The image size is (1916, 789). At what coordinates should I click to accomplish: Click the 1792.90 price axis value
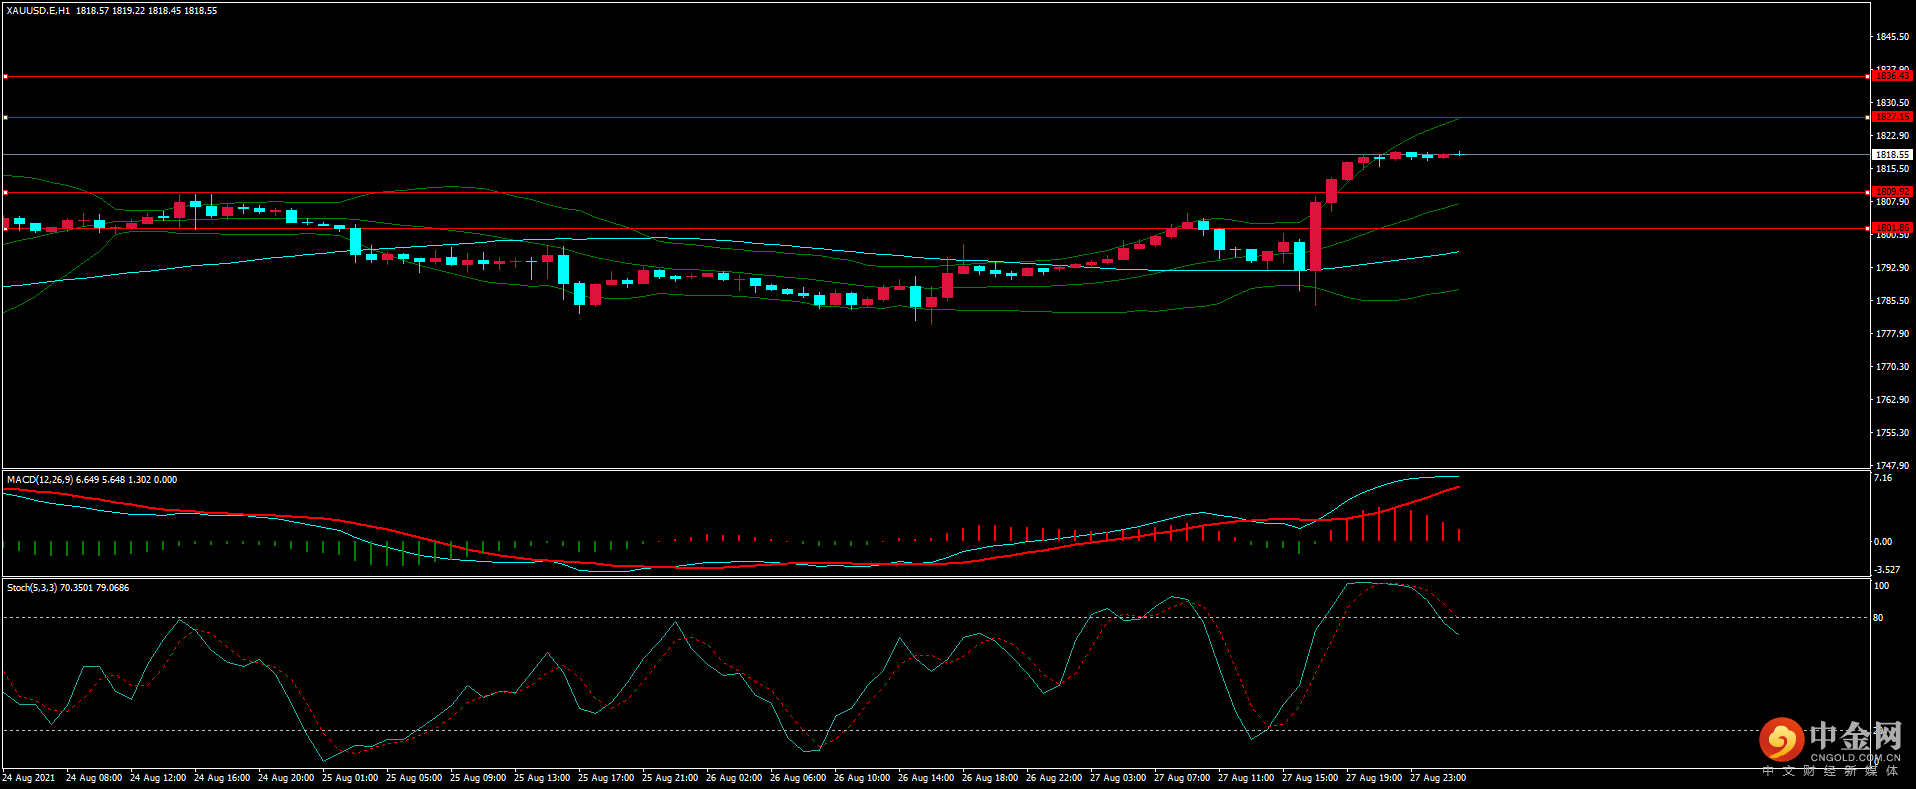click(1892, 268)
